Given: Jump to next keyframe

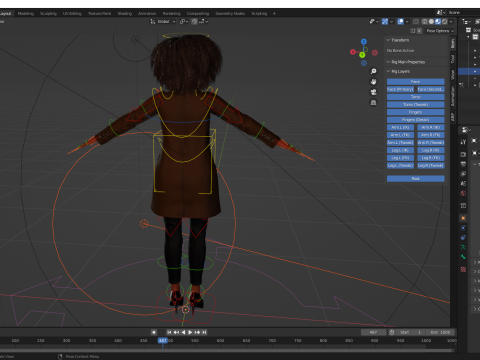Looking at the screenshot, I should point(197,332).
